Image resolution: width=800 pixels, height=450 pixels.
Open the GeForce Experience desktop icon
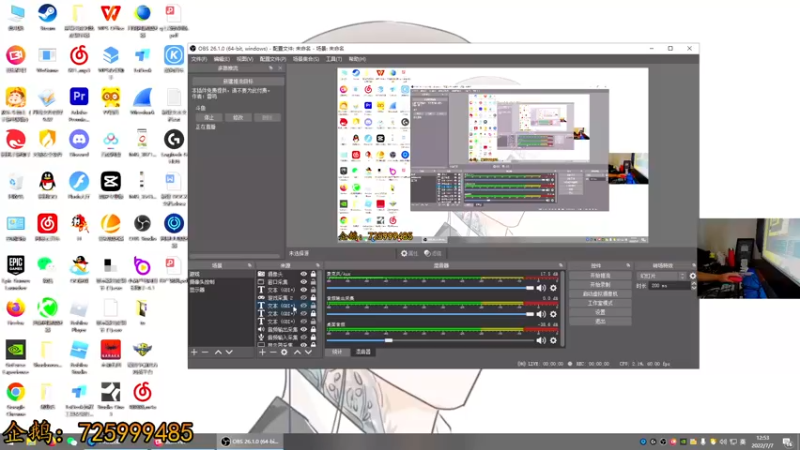click(x=16, y=357)
